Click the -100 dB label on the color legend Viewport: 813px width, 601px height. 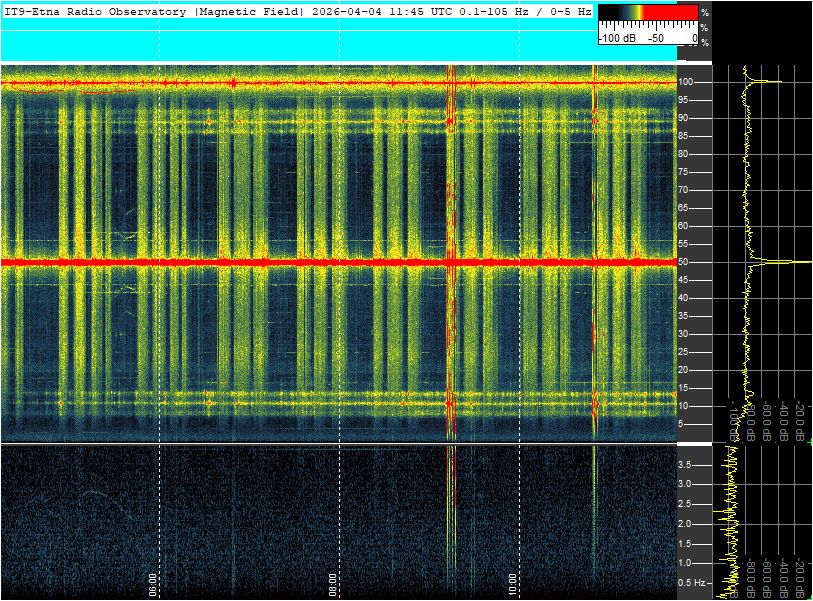tap(616, 38)
